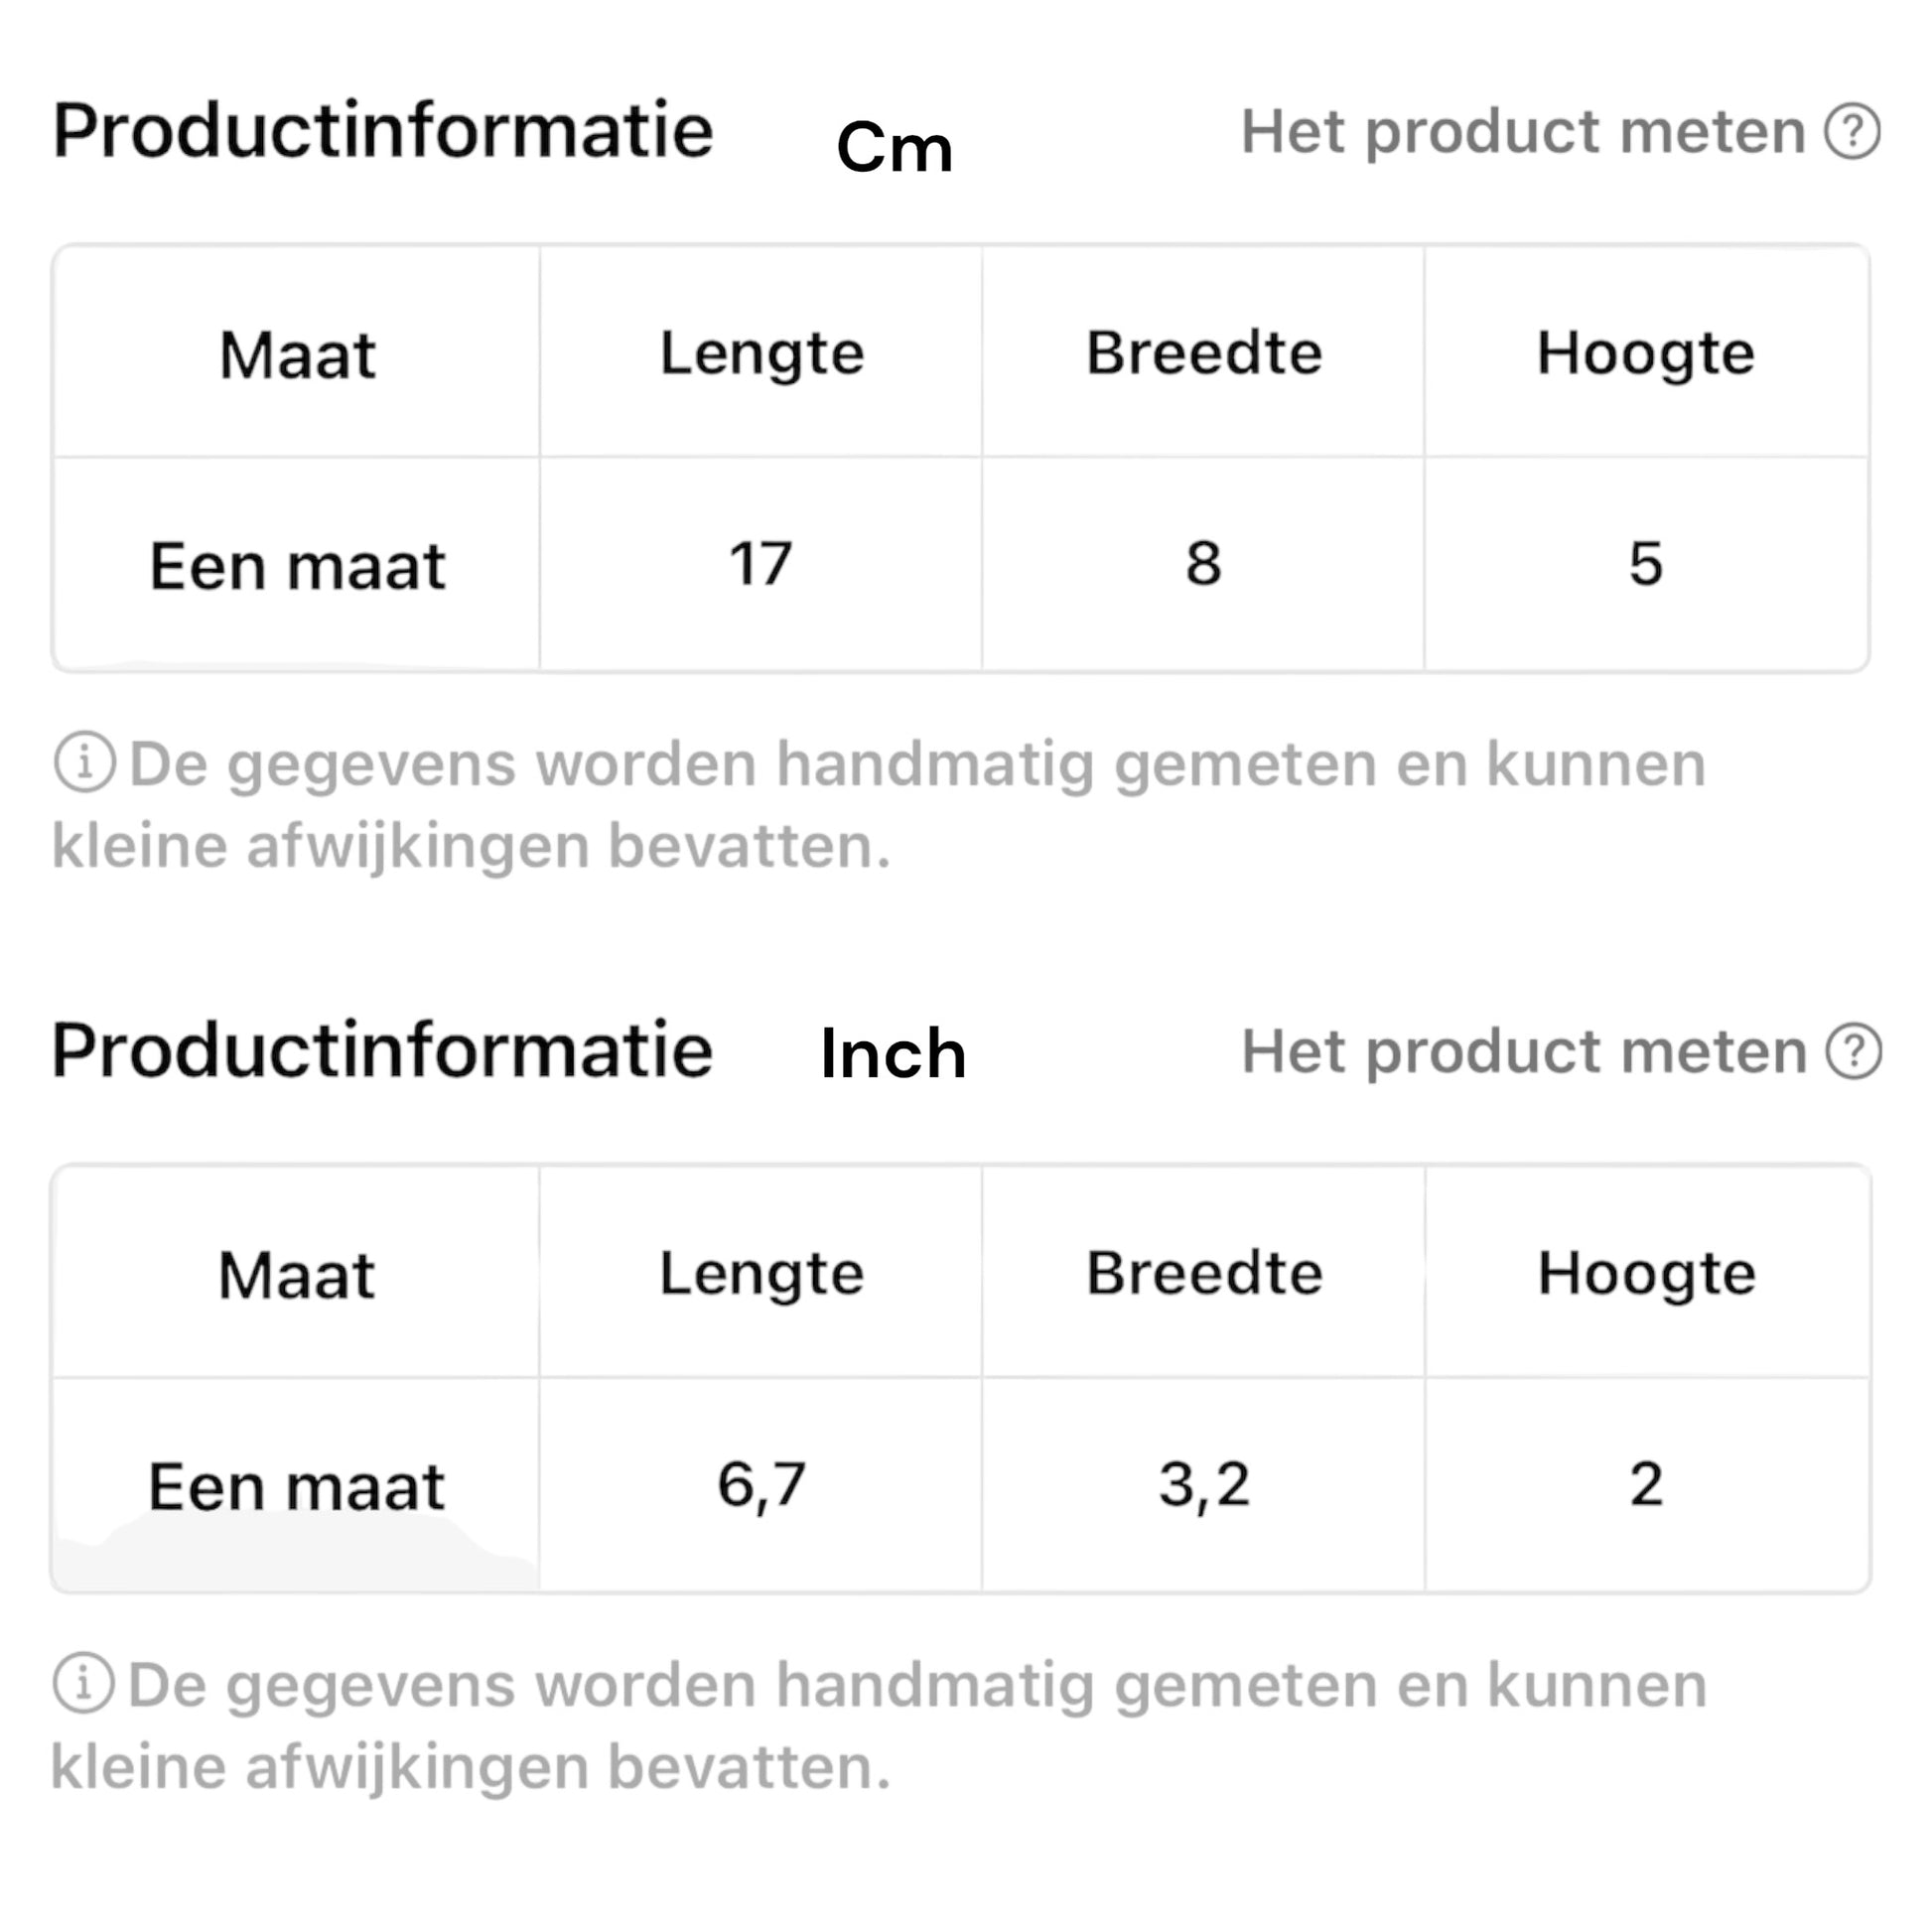The height and width of the screenshot is (1932, 1932).
Task: Select the width value 8
Action: pos(1203,563)
